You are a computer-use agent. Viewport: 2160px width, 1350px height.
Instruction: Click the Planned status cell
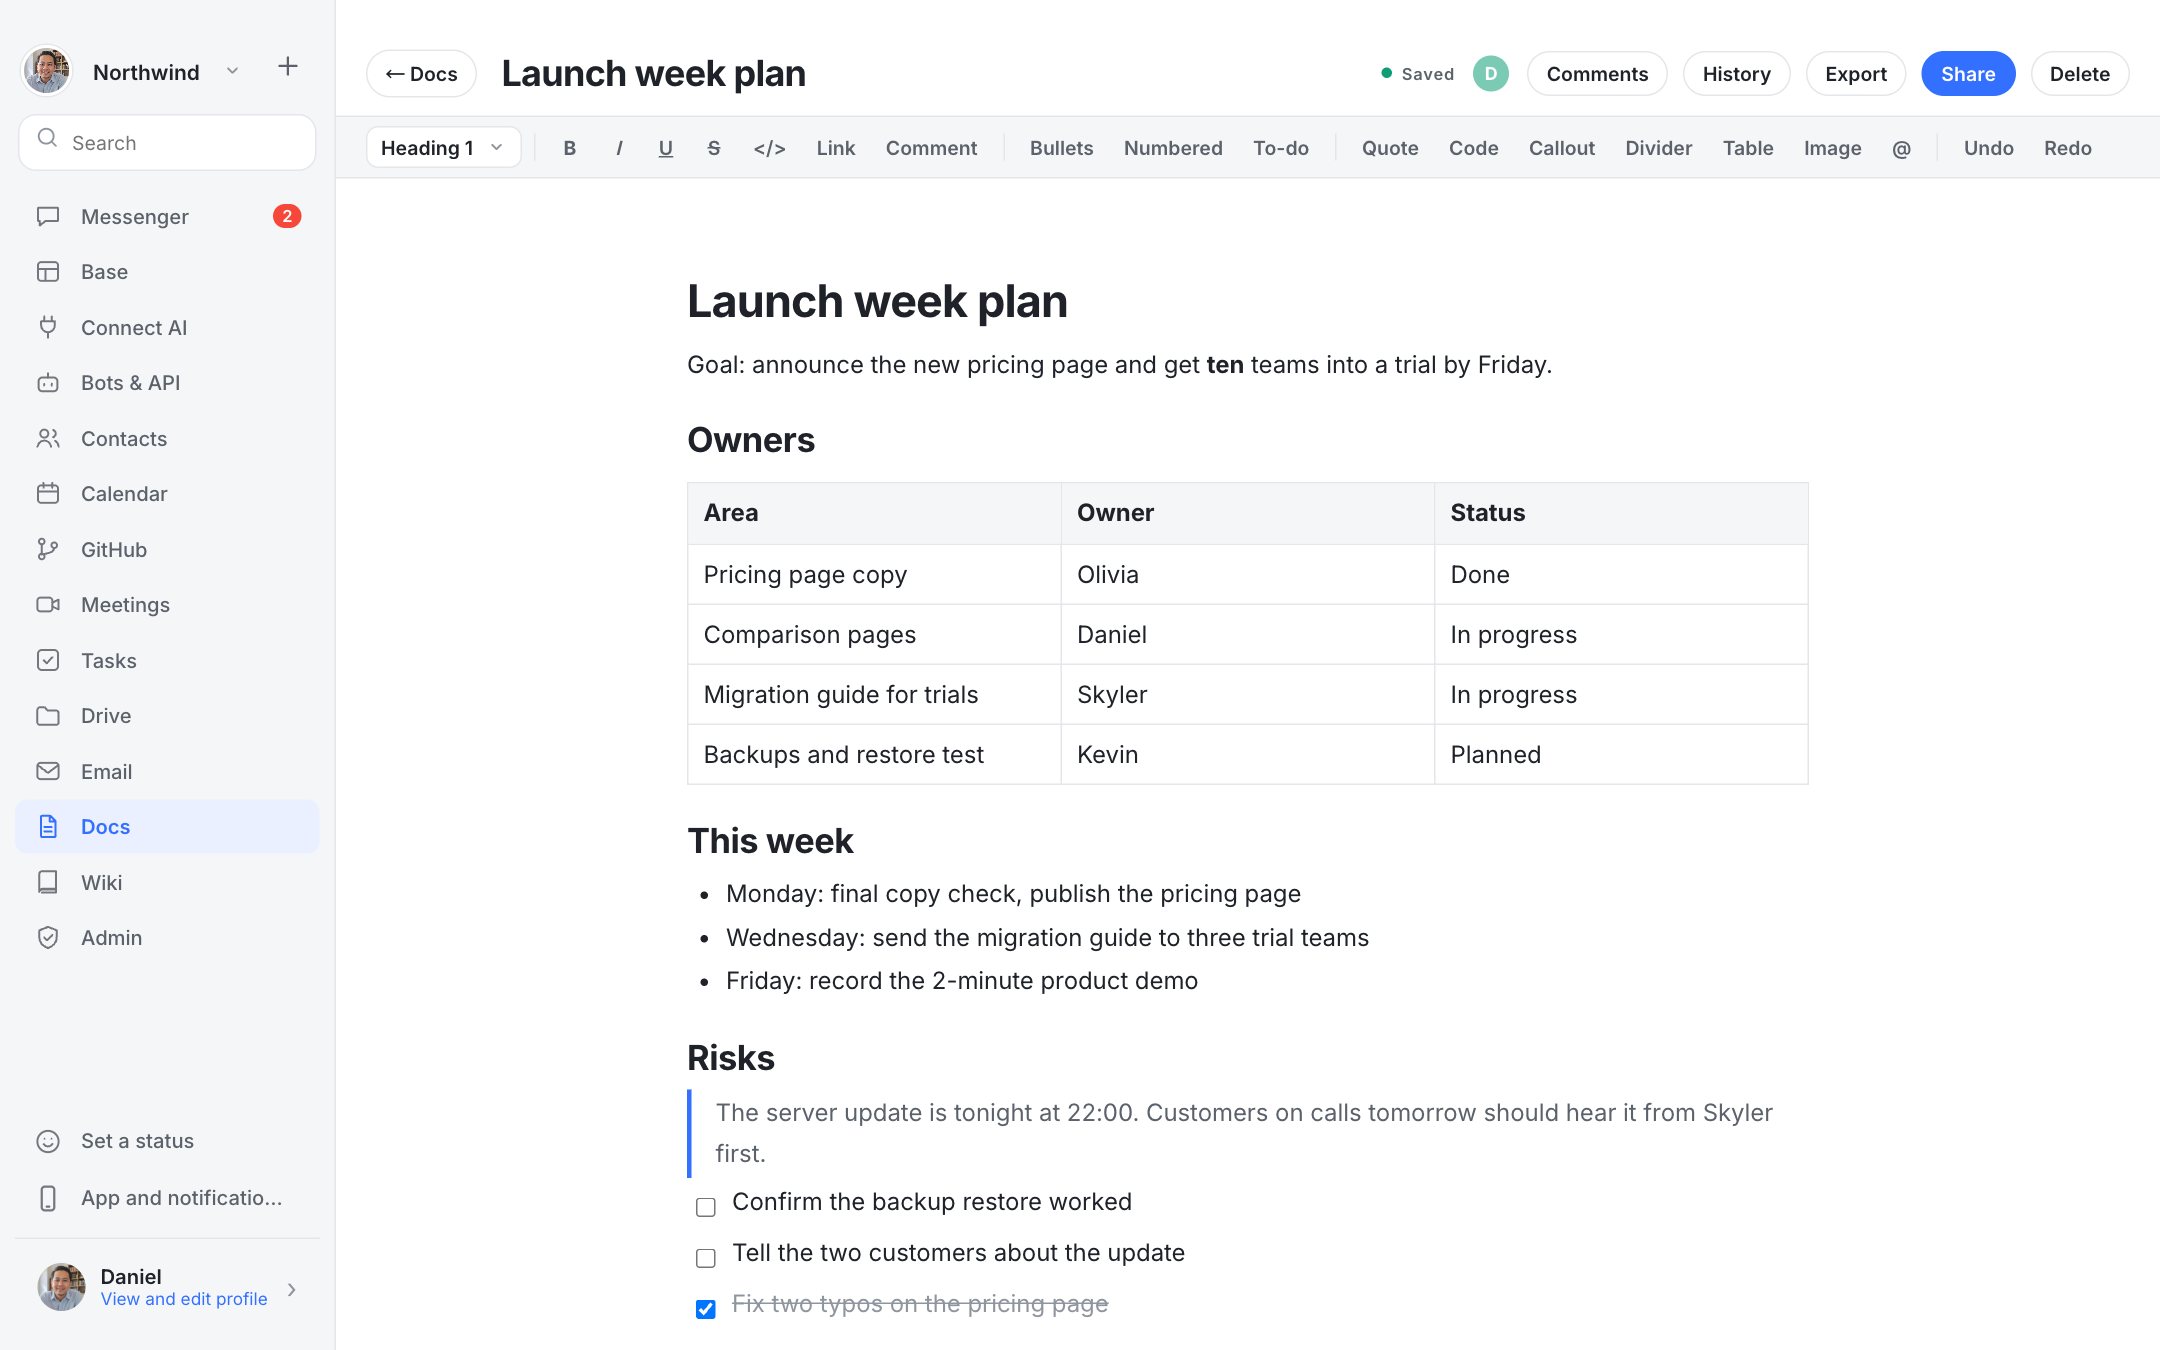tap(1621, 755)
